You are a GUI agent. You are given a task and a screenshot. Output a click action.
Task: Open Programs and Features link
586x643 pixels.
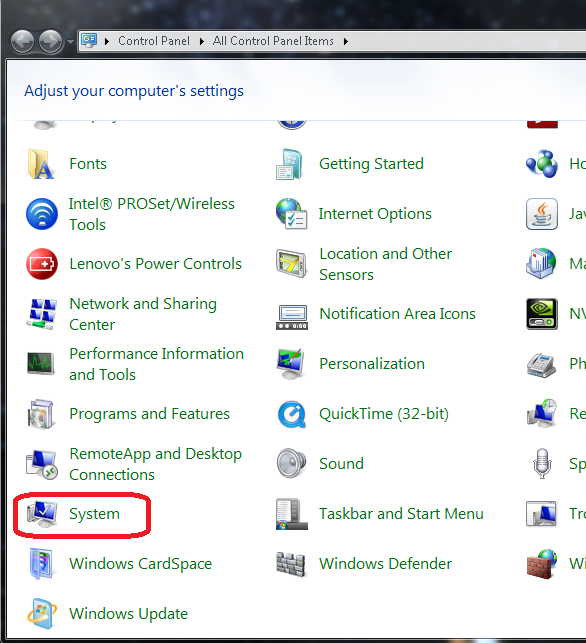click(x=150, y=414)
